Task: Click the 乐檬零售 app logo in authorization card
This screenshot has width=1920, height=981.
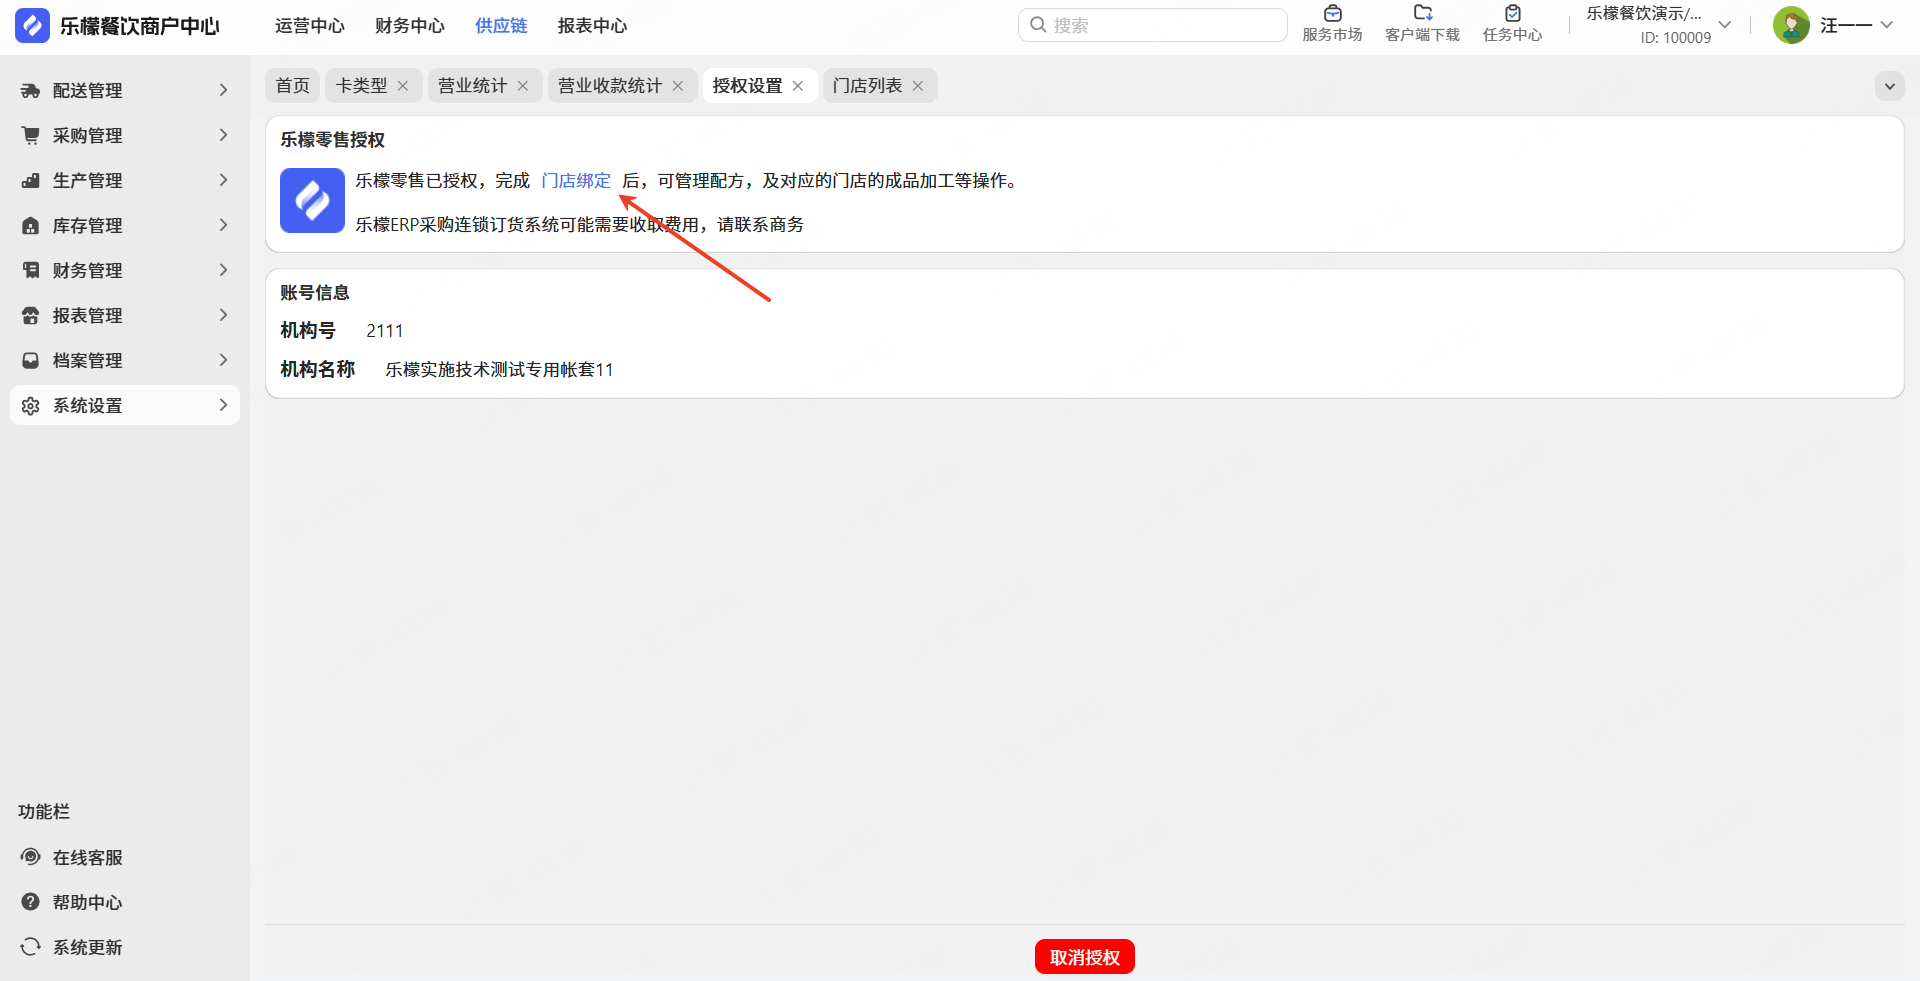Action: click(x=312, y=200)
